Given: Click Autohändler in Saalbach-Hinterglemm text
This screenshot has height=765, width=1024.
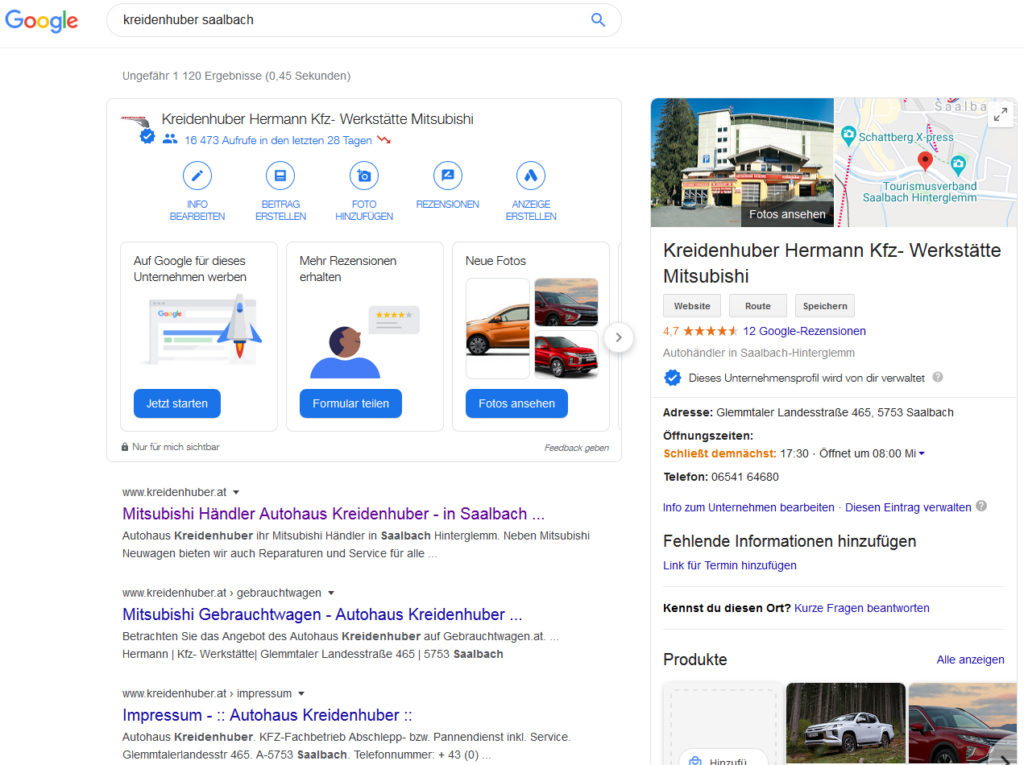Looking at the screenshot, I should (758, 353).
